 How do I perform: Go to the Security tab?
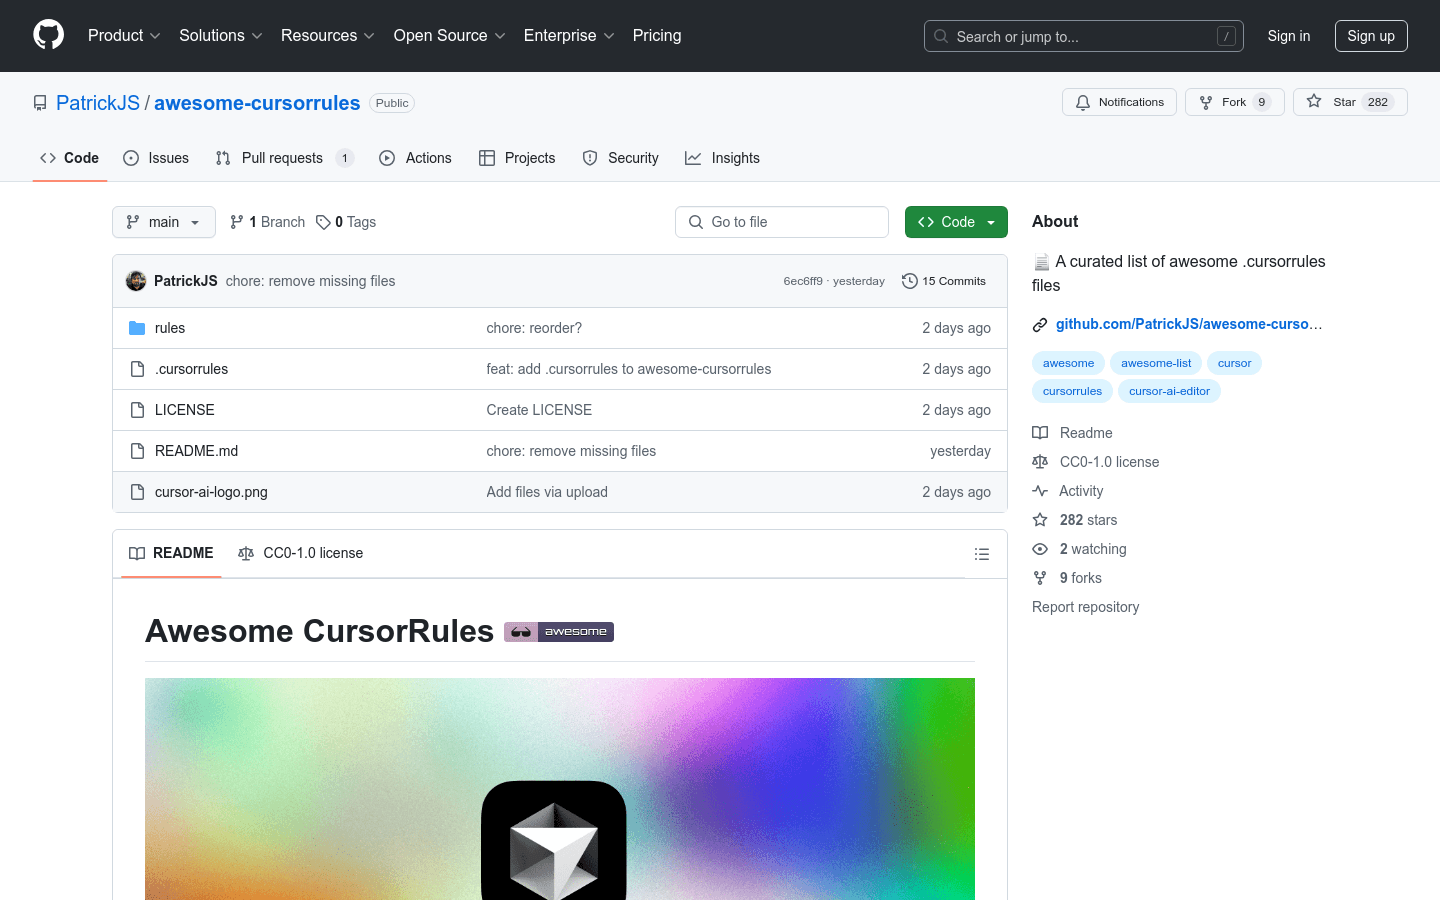click(621, 158)
